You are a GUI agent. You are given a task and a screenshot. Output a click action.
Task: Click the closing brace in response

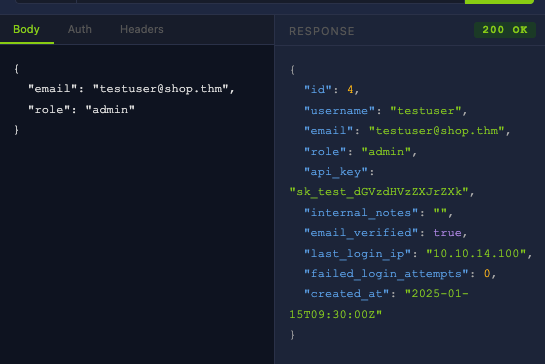point(292,335)
